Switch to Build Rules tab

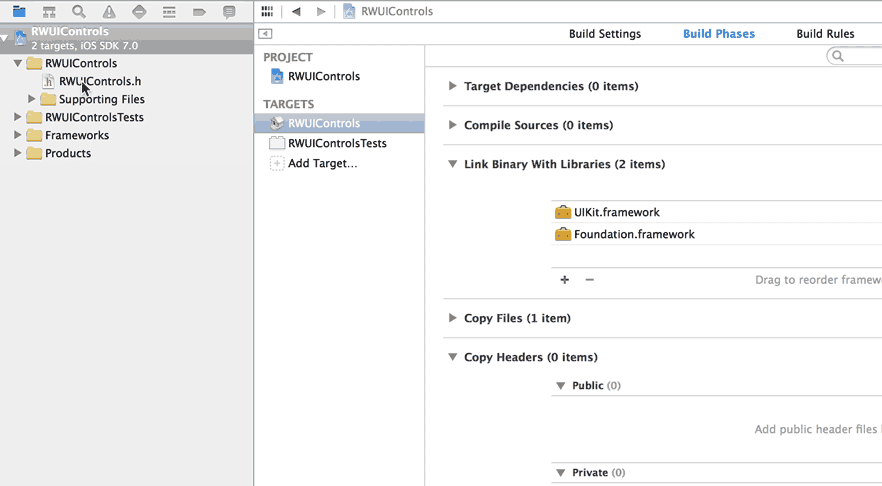click(825, 34)
